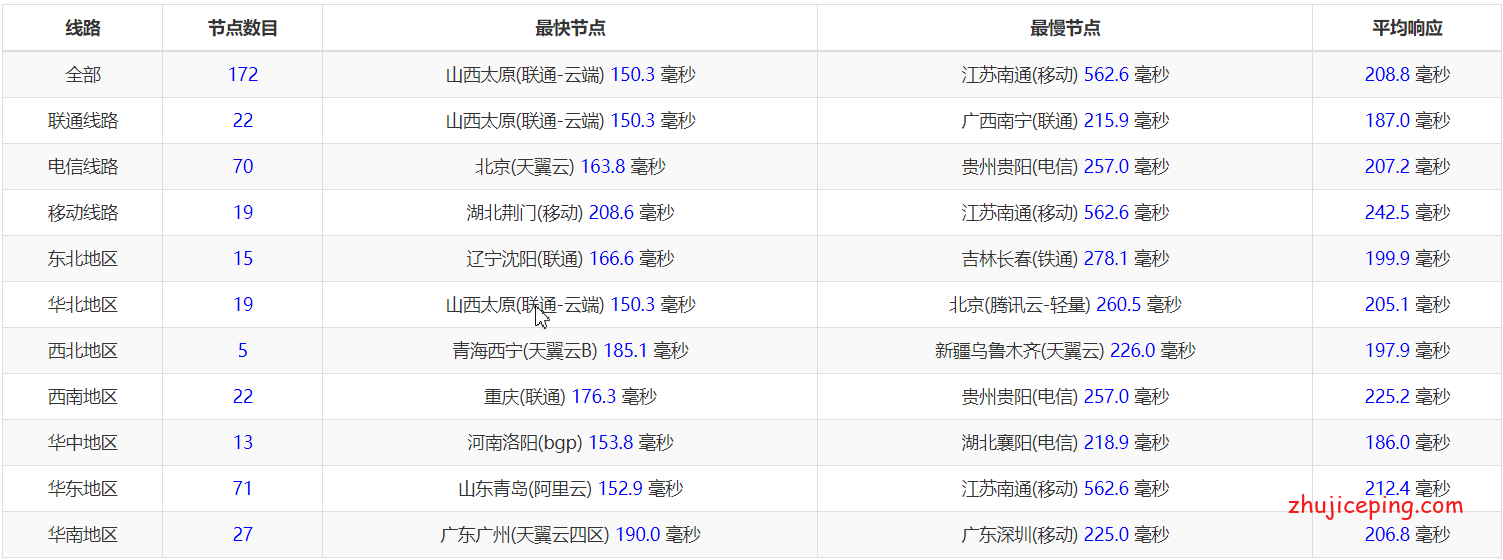Select the 西北地区 row label
1503x560 pixels.
pyautogui.click(x=83, y=351)
